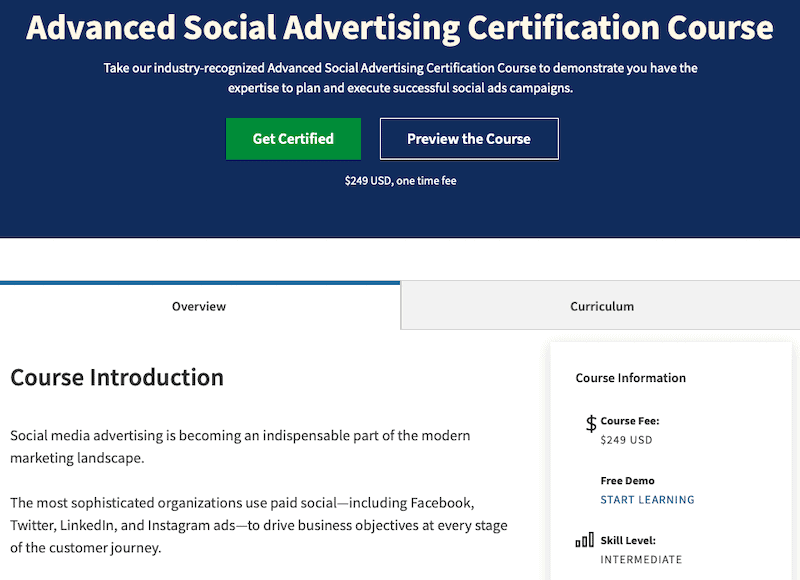This screenshot has width=800, height=580.
Task: Click the Course Information panel heading
Action: click(631, 378)
